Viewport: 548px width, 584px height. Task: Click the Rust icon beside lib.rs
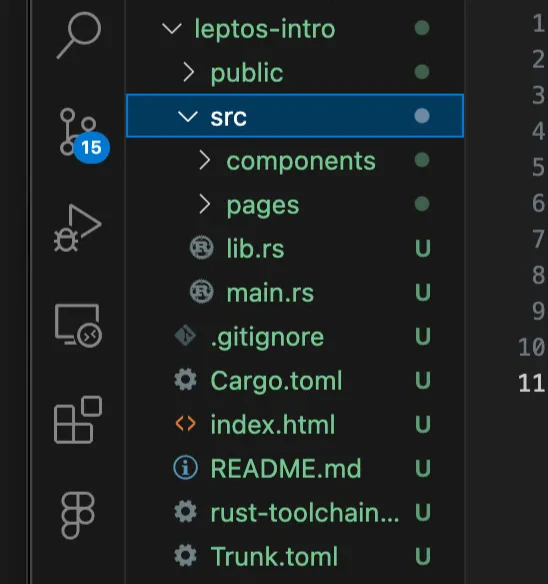coord(202,248)
